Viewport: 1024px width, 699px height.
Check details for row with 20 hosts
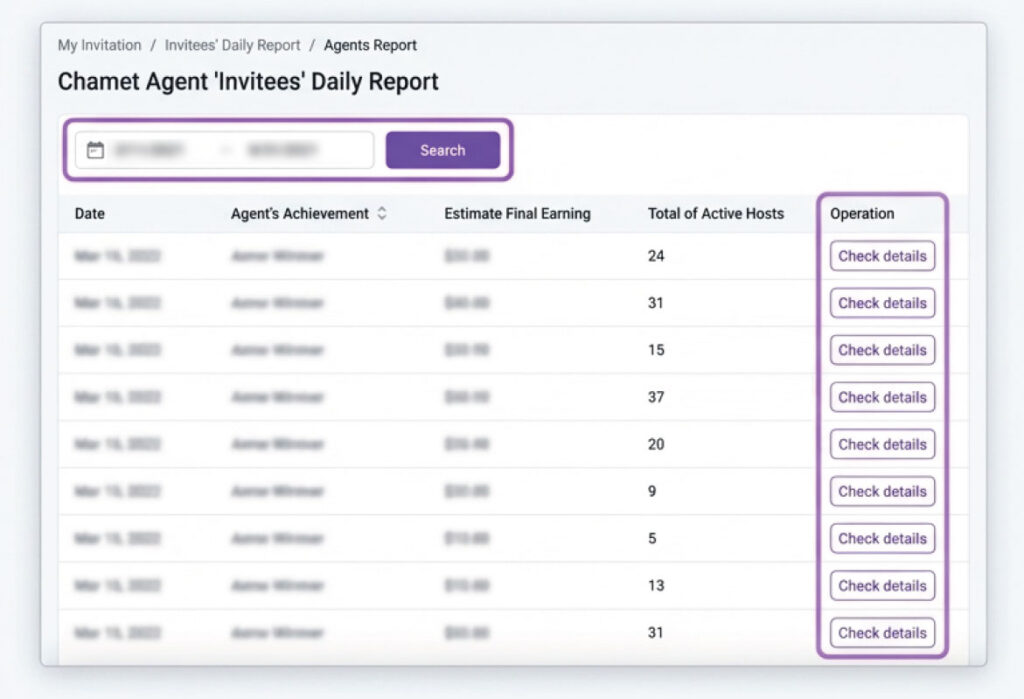882,444
